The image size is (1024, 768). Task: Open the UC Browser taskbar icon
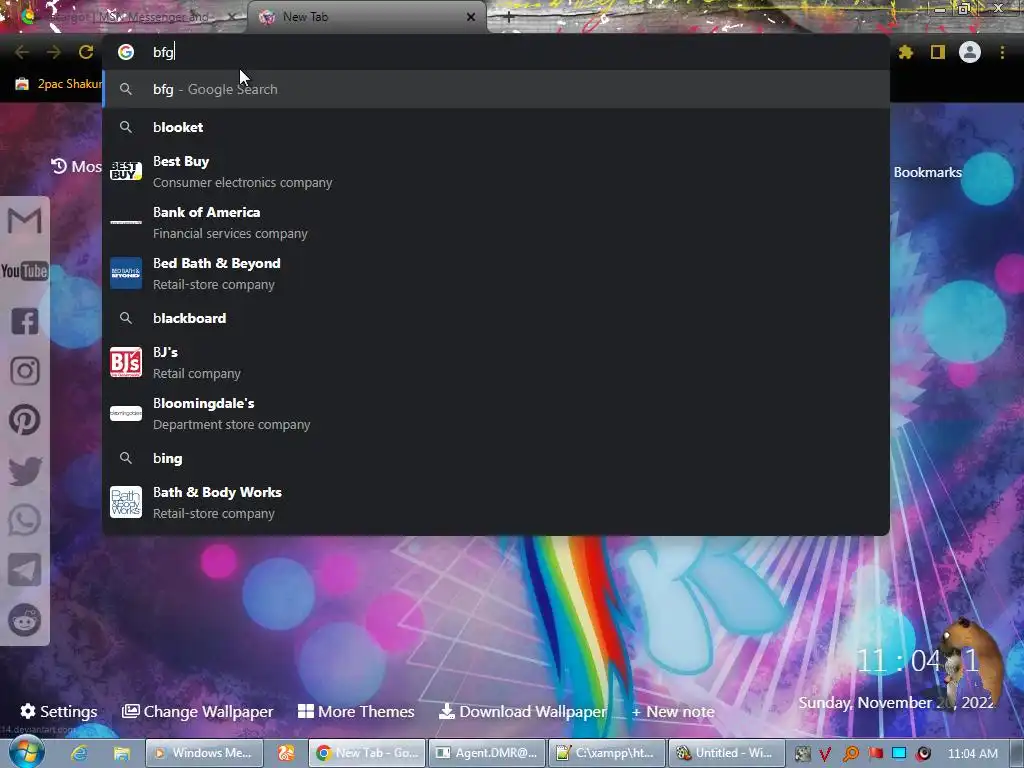pos(285,753)
